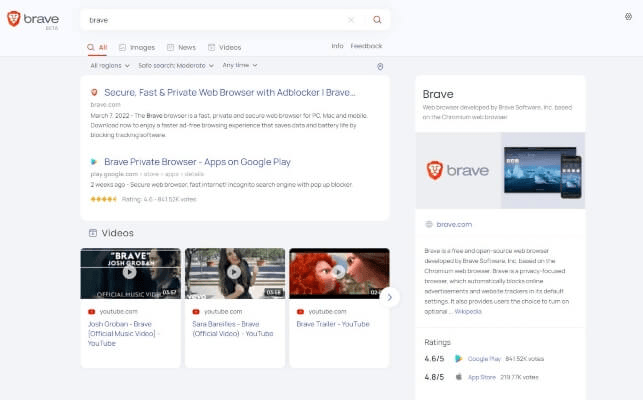643x400 pixels.
Task: Switch to the Images tab
Action: [x=137, y=48]
